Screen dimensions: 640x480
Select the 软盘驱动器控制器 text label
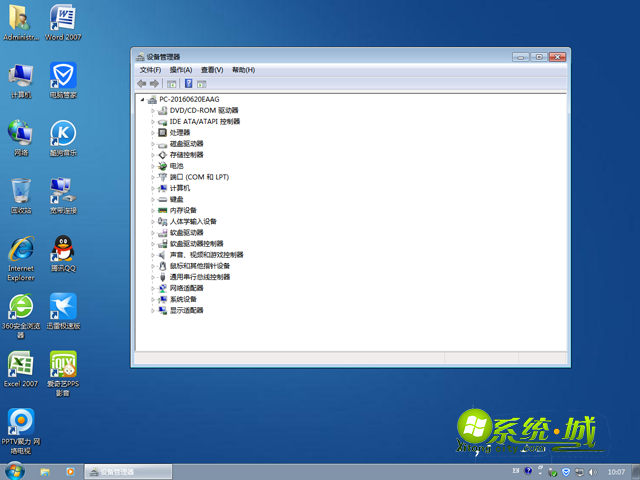click(196, 244)
